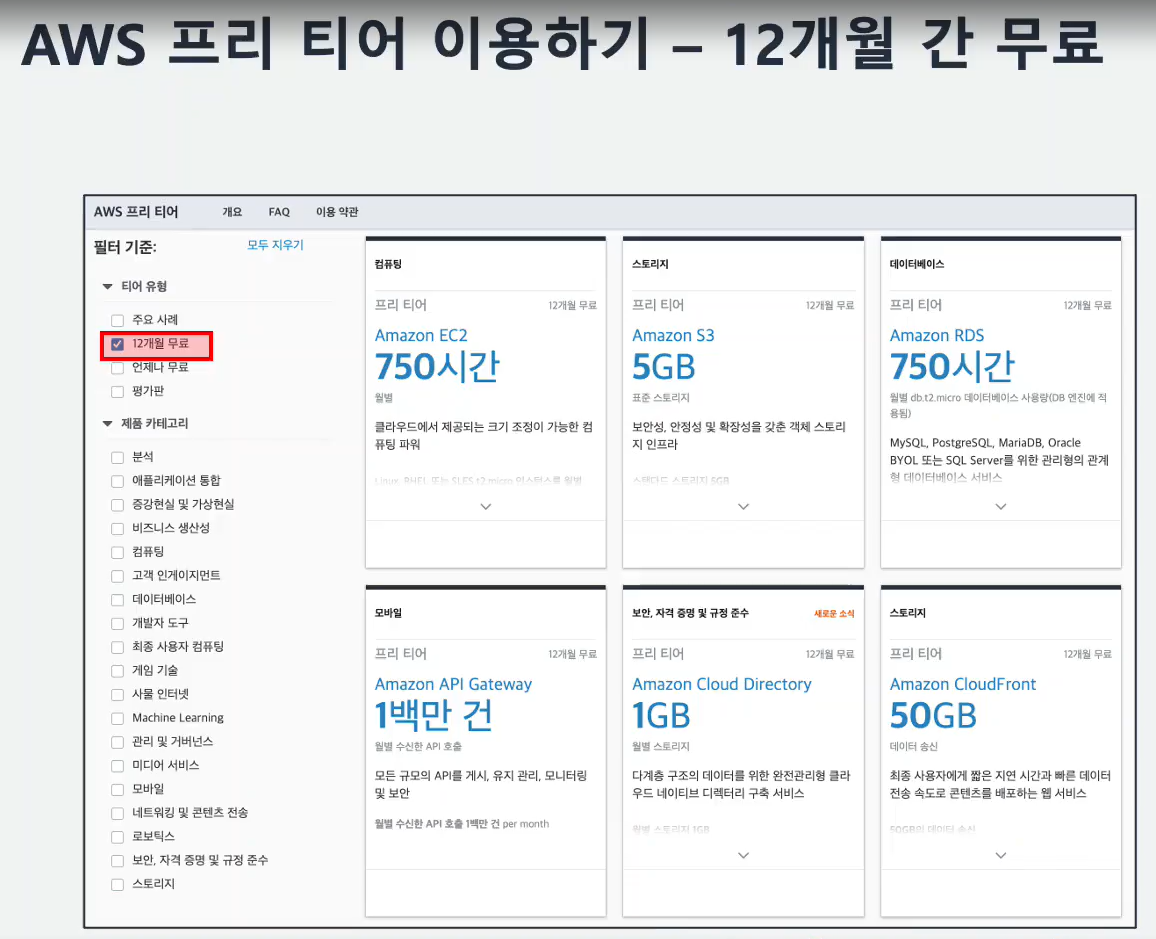The height and width of the screenshot is (939, 1156).
Task: Expand the Amazon S3 card details chevron
Action: 743,506
